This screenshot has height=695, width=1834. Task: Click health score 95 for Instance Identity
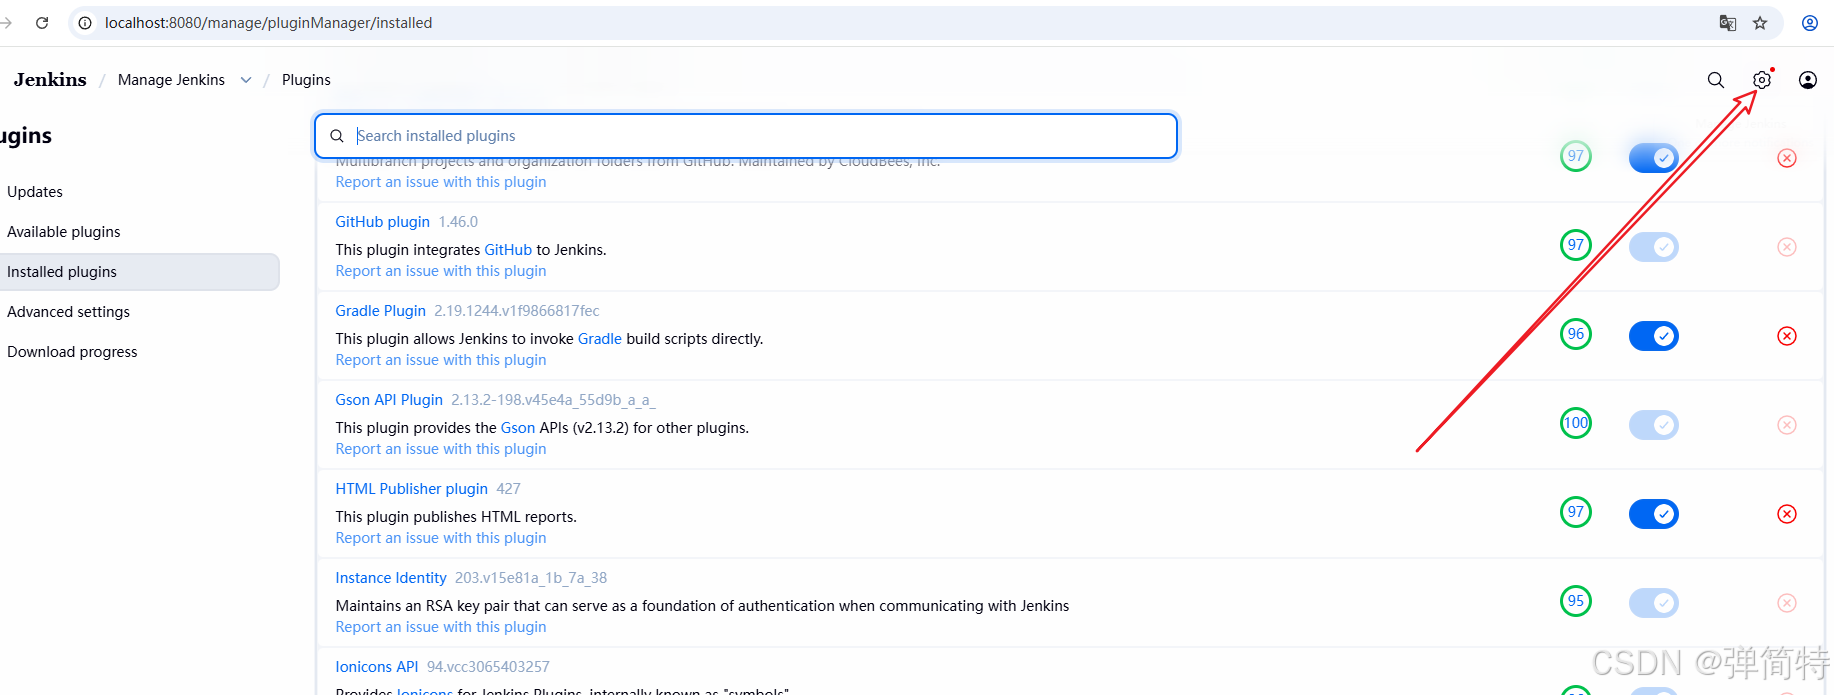click(1576, 601)
